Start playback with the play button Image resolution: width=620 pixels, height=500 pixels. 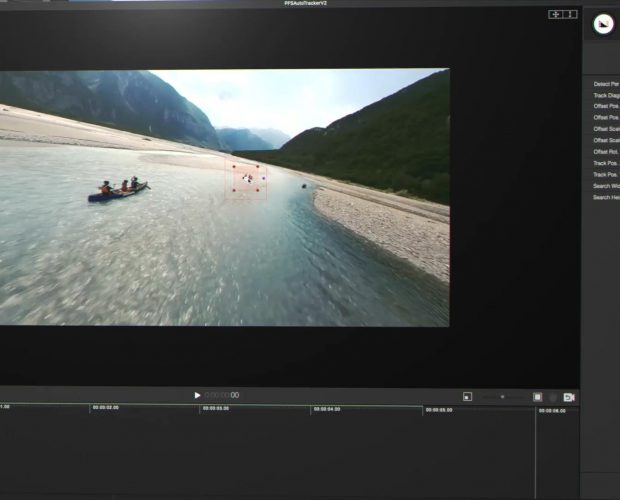tap(197, 395)
